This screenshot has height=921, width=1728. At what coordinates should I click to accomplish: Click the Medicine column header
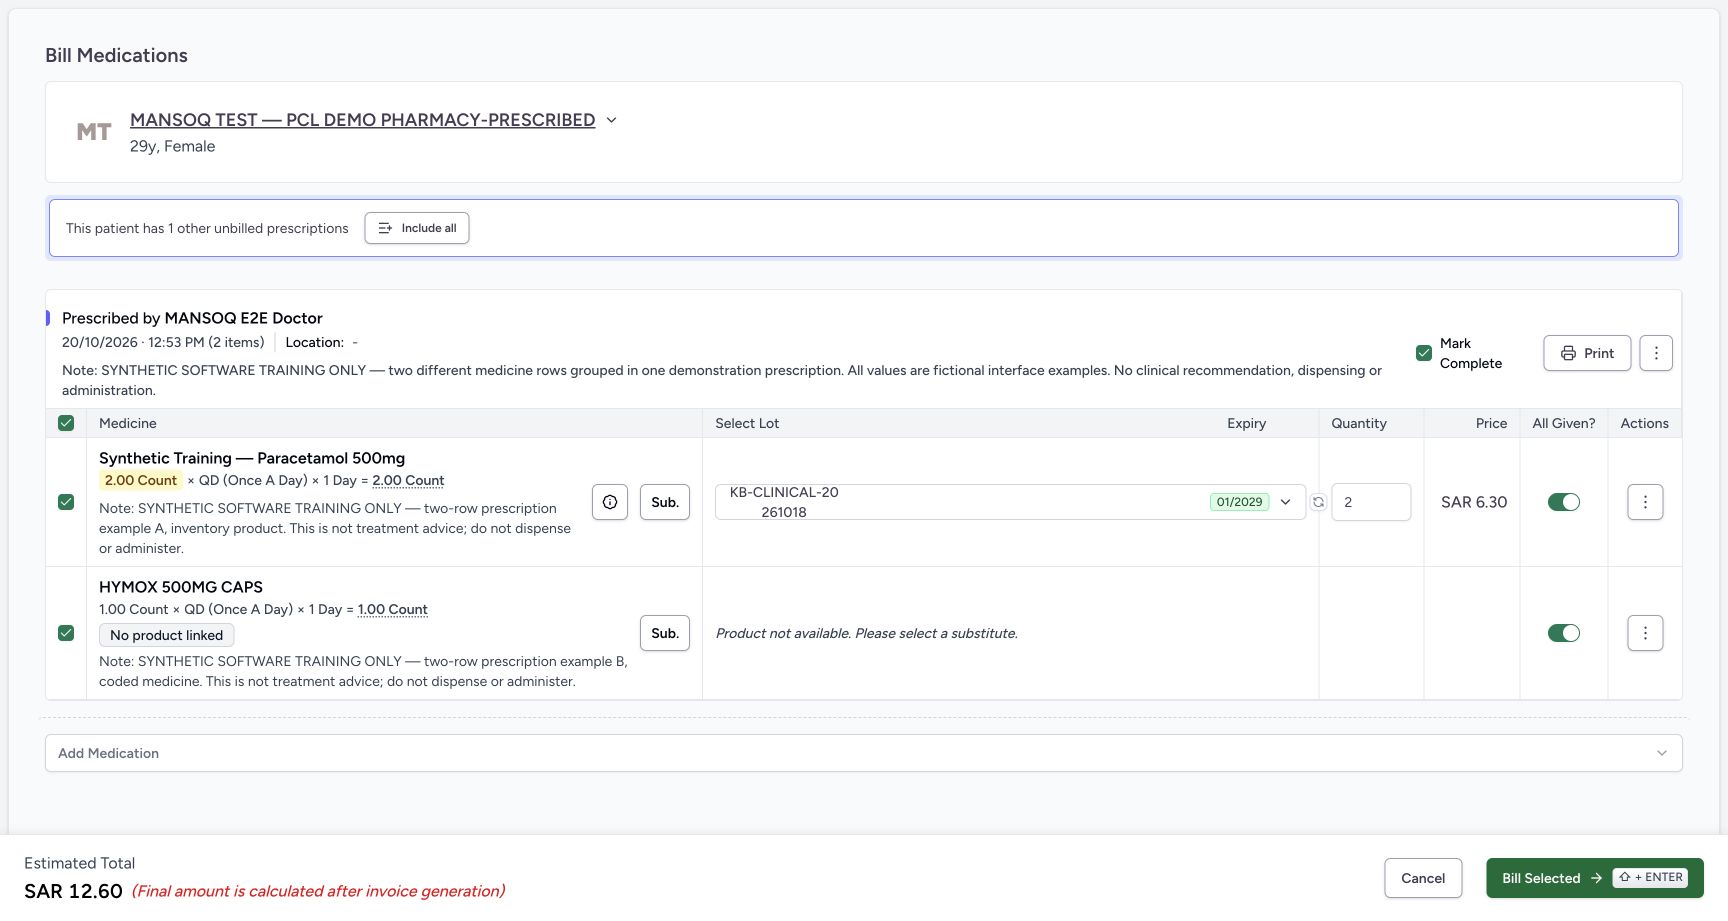tap(128, 423)
